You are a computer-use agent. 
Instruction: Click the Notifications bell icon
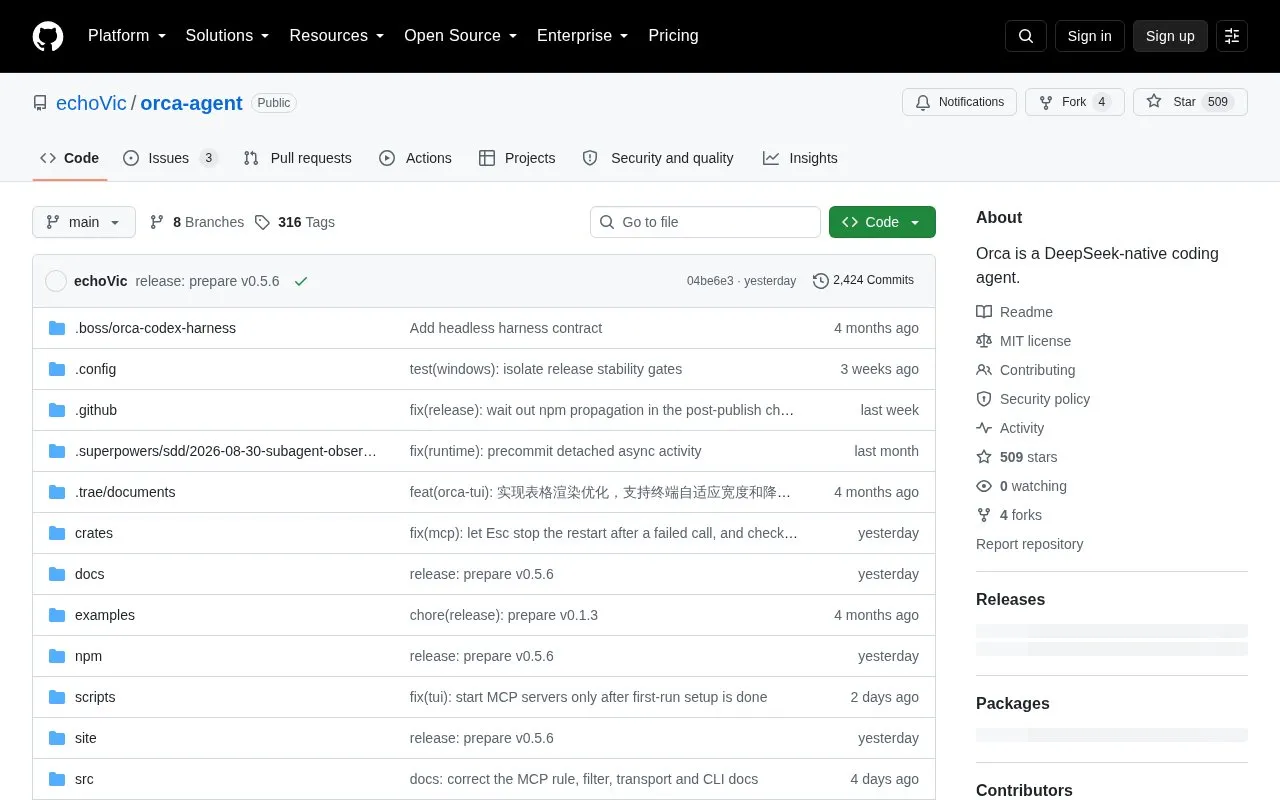[923, 102]
